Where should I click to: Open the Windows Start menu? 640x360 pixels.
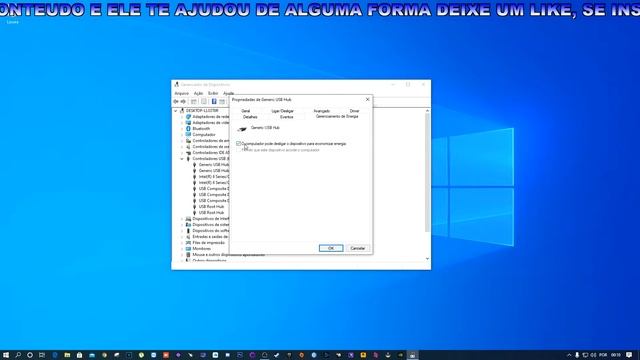pyautogui.click(x=6, y=355)
